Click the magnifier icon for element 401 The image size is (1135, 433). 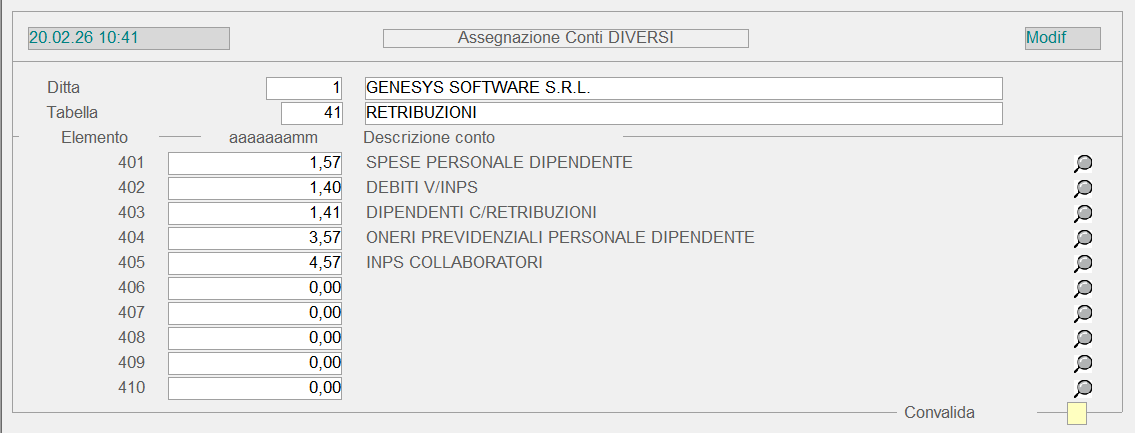click(1082, 163)
